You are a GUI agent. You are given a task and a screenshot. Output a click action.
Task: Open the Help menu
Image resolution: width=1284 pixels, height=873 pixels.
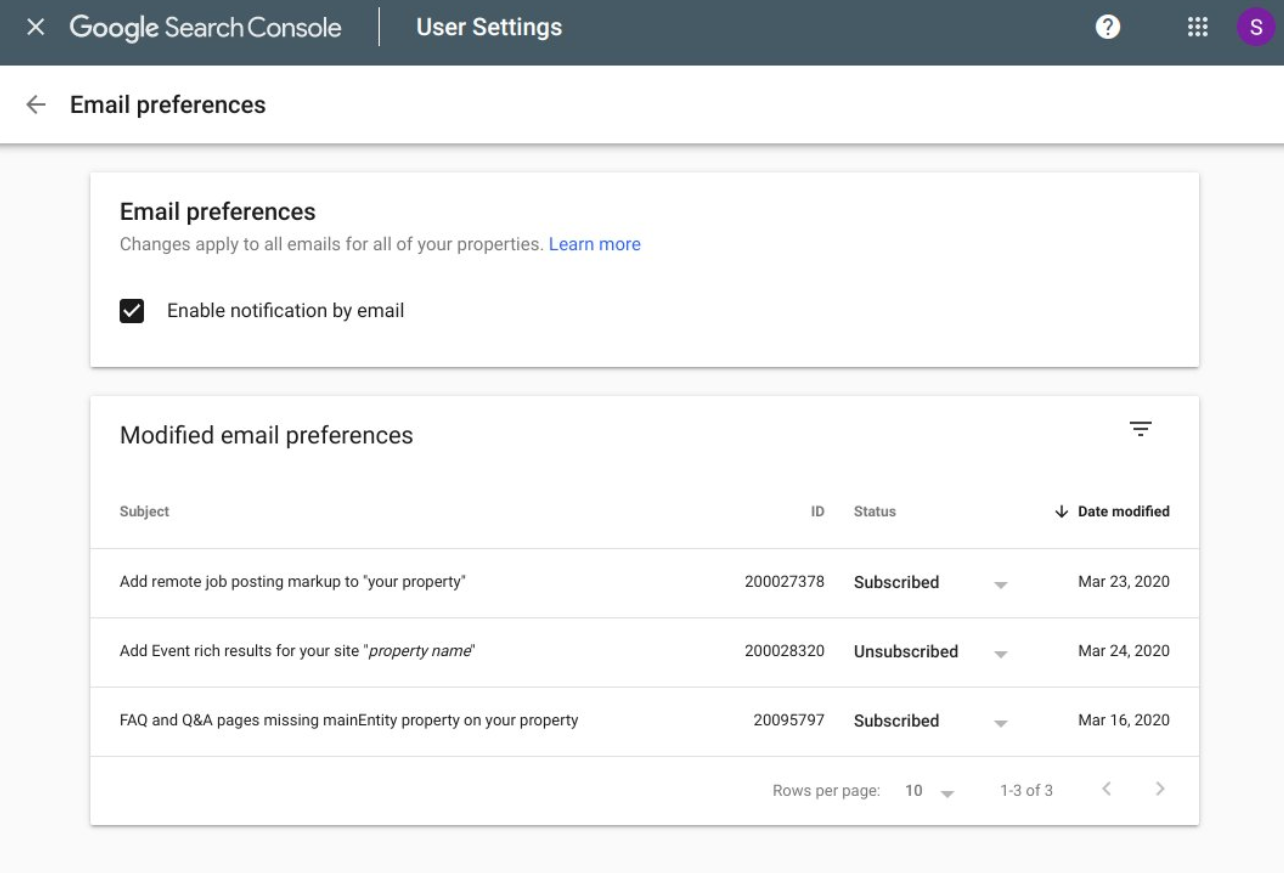tap(1107, 26)
